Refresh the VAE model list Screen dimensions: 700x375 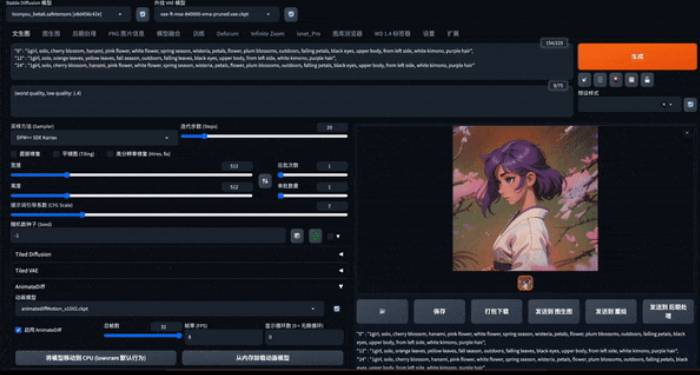291,14
